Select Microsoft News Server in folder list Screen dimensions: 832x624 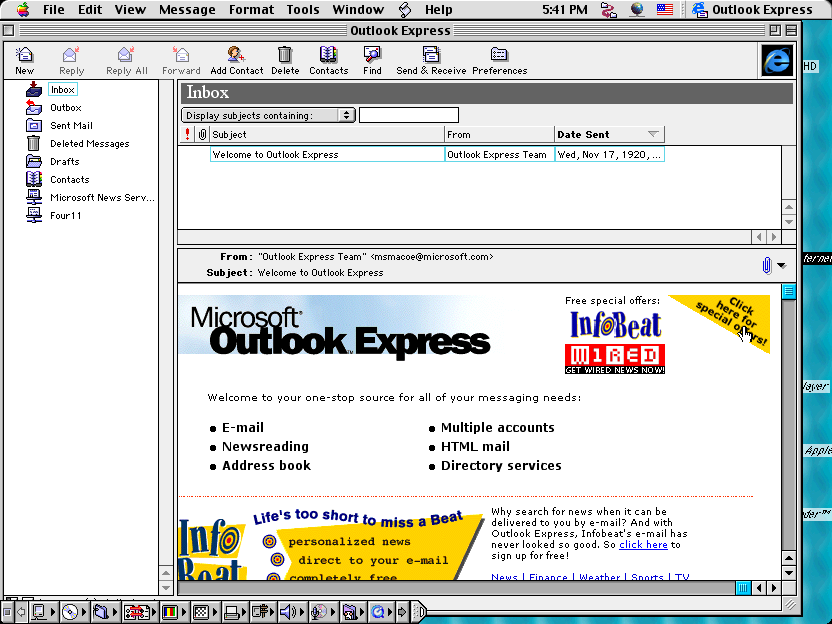click(102, 198)
